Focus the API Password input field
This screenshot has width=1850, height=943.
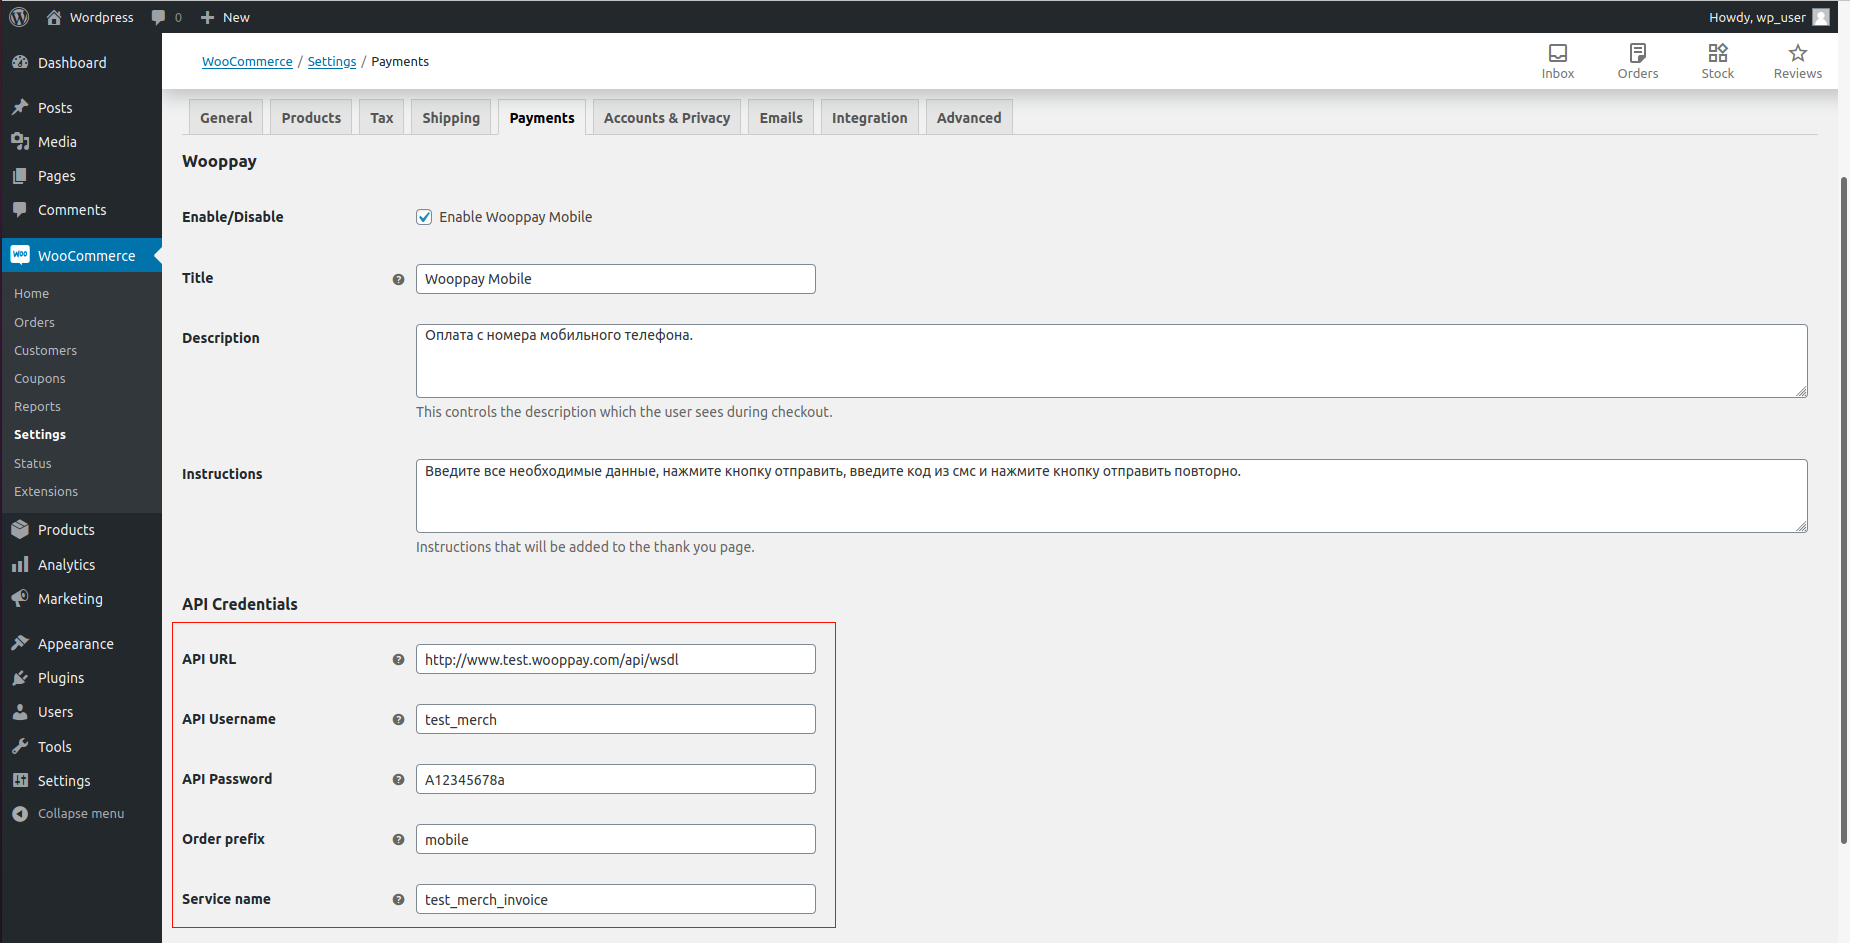coord(616,779)
